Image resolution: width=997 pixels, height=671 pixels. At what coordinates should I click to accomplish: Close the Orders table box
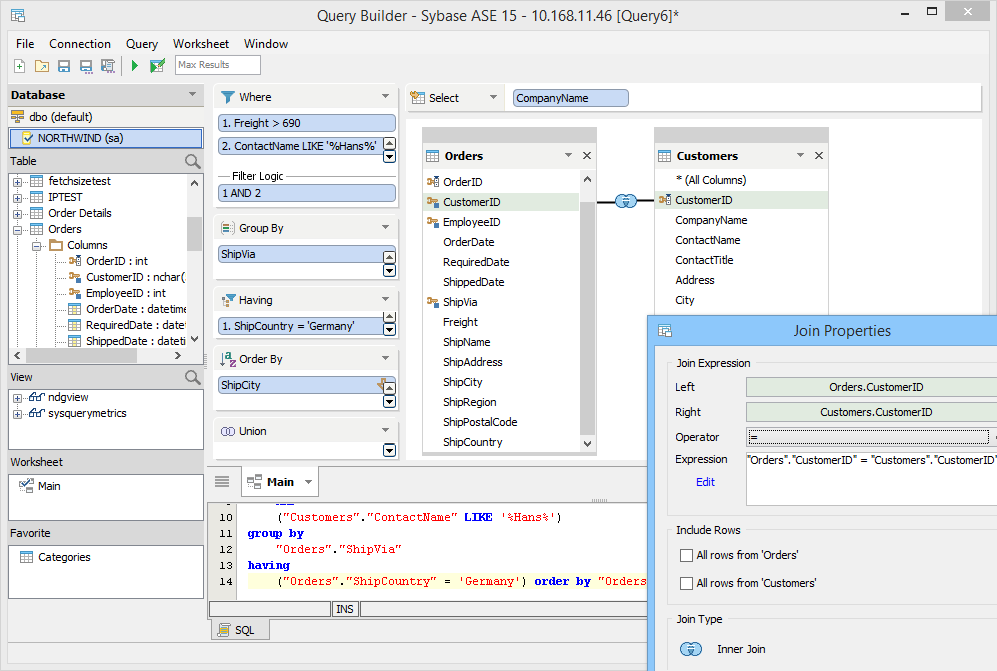click(587, 156)
